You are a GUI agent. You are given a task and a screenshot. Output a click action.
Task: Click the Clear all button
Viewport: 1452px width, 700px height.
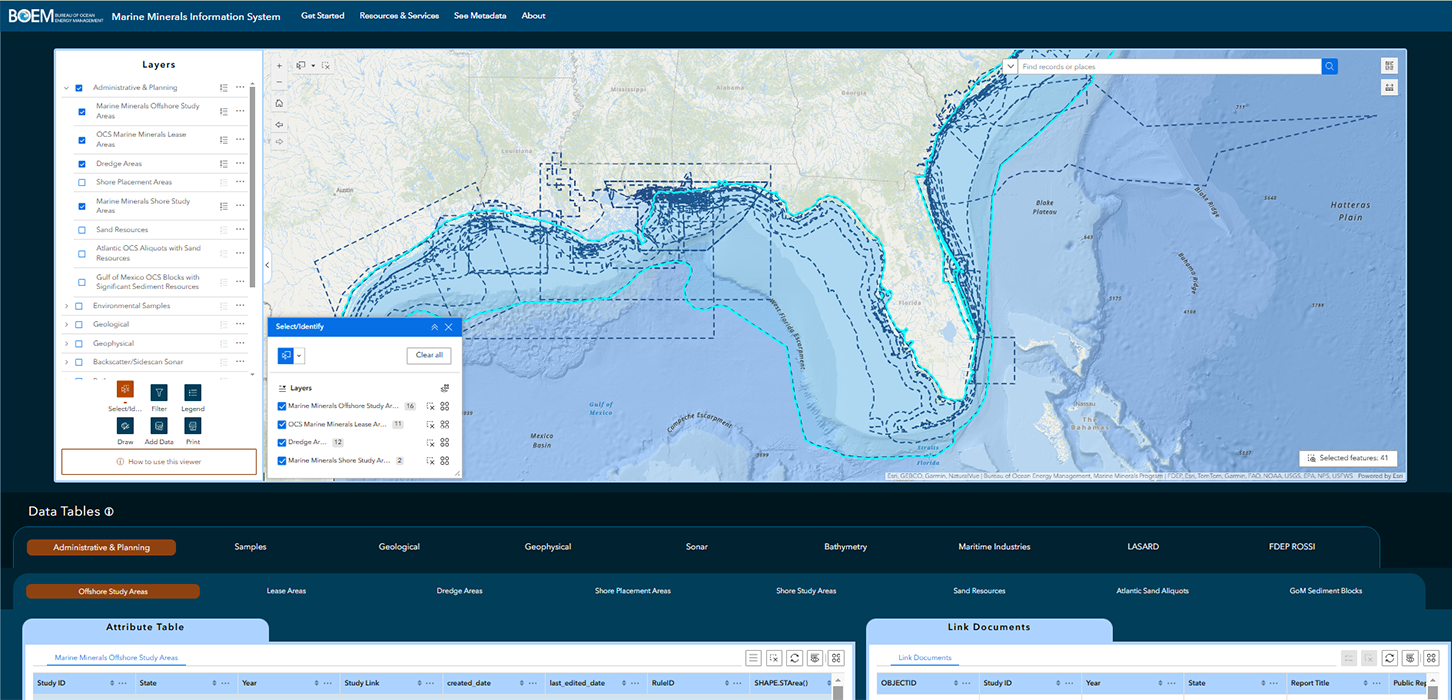pyautogui.click(x=428, y=355)
